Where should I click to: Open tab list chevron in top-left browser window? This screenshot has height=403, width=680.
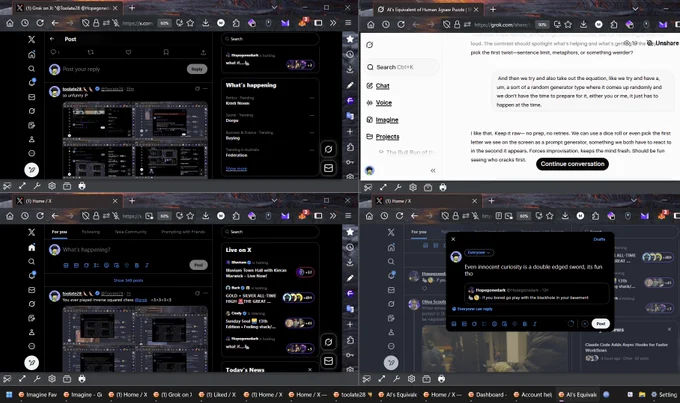(275, 7)
